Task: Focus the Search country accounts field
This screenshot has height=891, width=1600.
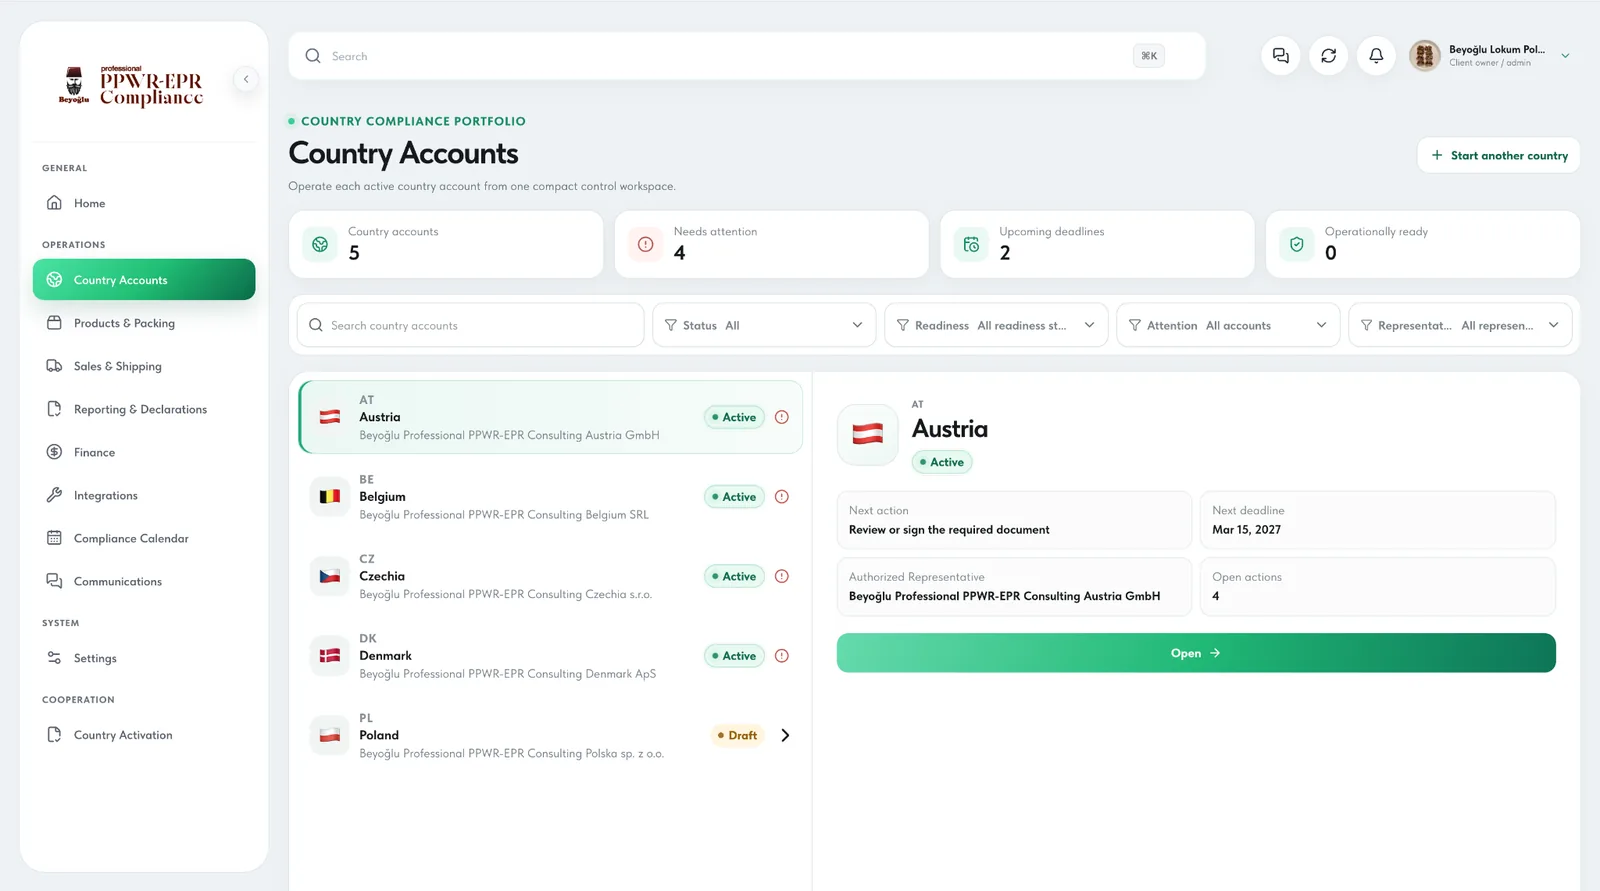Action: [470, 325]
